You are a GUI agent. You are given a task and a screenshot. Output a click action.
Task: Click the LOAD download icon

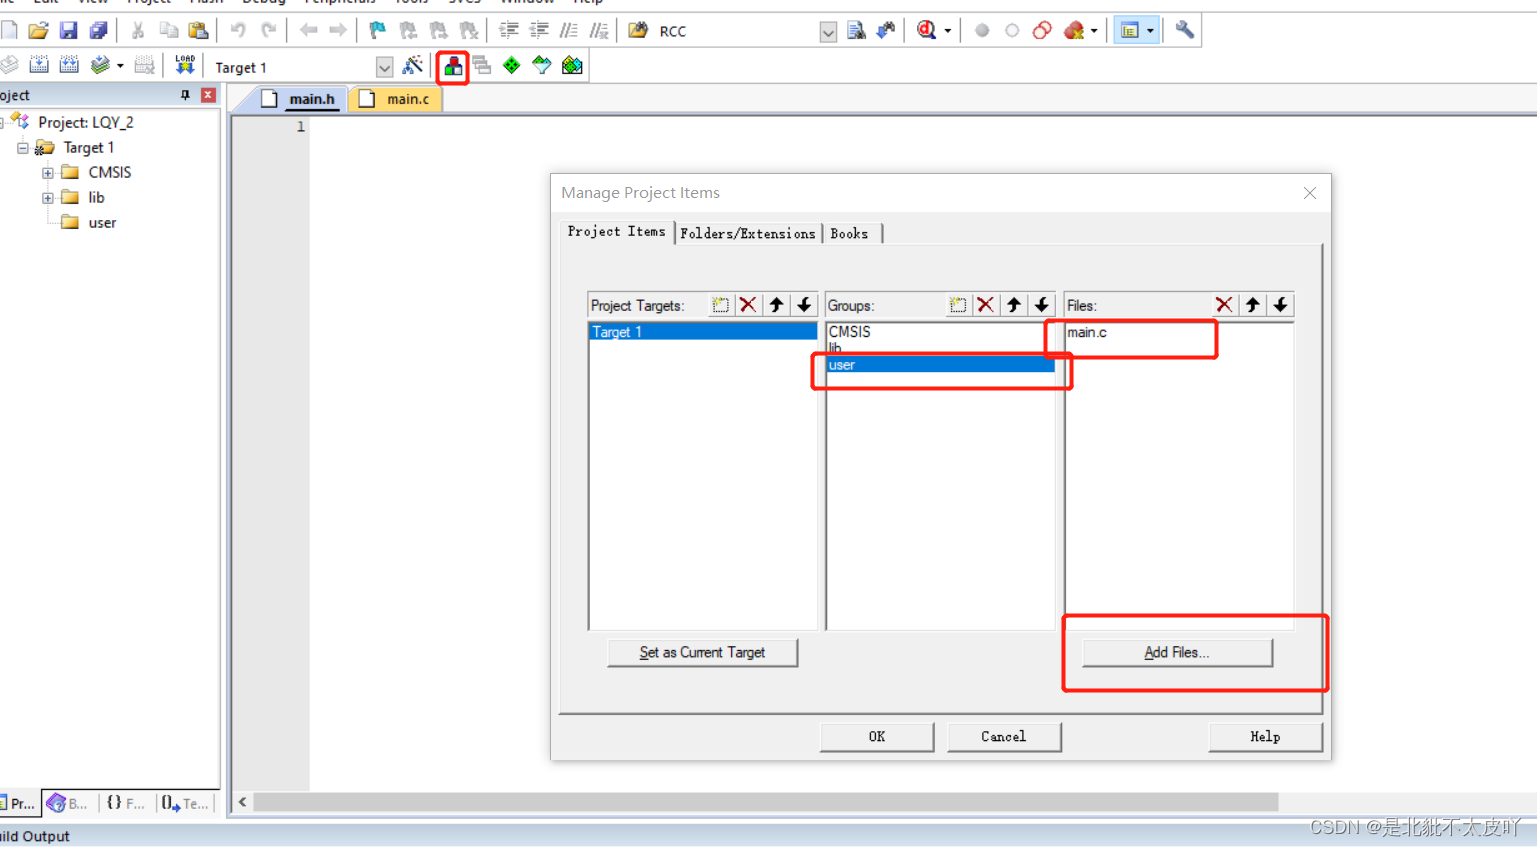[x=185, y=66]
